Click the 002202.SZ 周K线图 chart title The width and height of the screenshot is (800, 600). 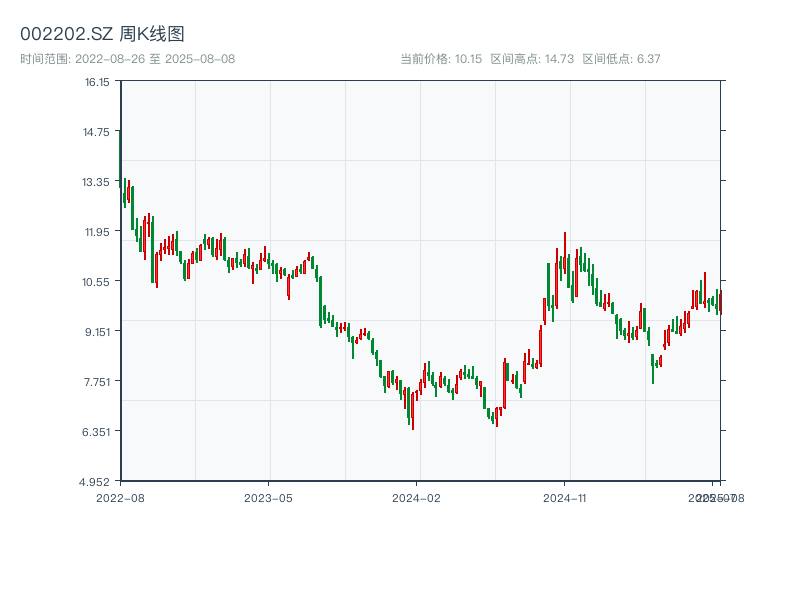[102, 35]
